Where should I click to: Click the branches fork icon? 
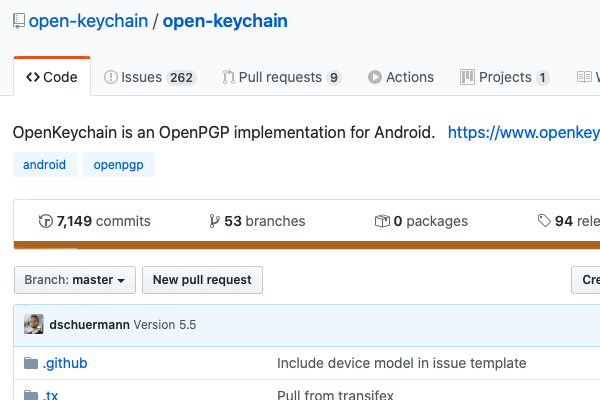(x=214, y=221)
